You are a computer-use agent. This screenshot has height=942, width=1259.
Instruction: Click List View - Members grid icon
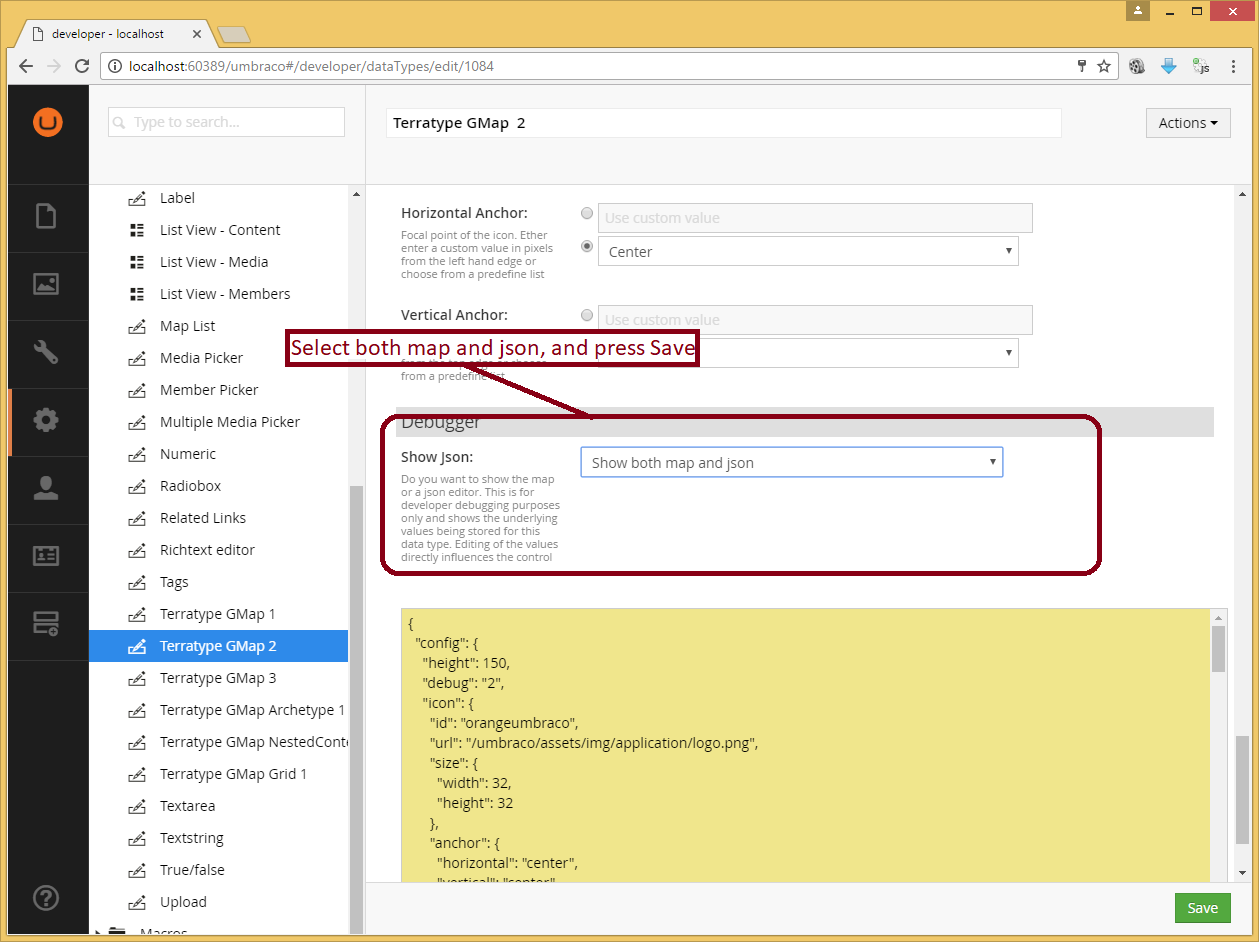pos(138,294)
